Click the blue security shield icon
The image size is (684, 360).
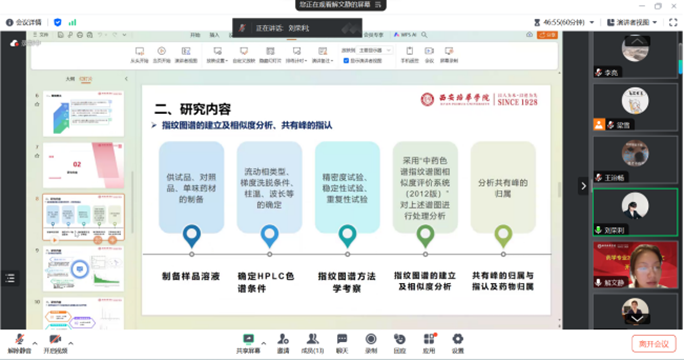58,22
